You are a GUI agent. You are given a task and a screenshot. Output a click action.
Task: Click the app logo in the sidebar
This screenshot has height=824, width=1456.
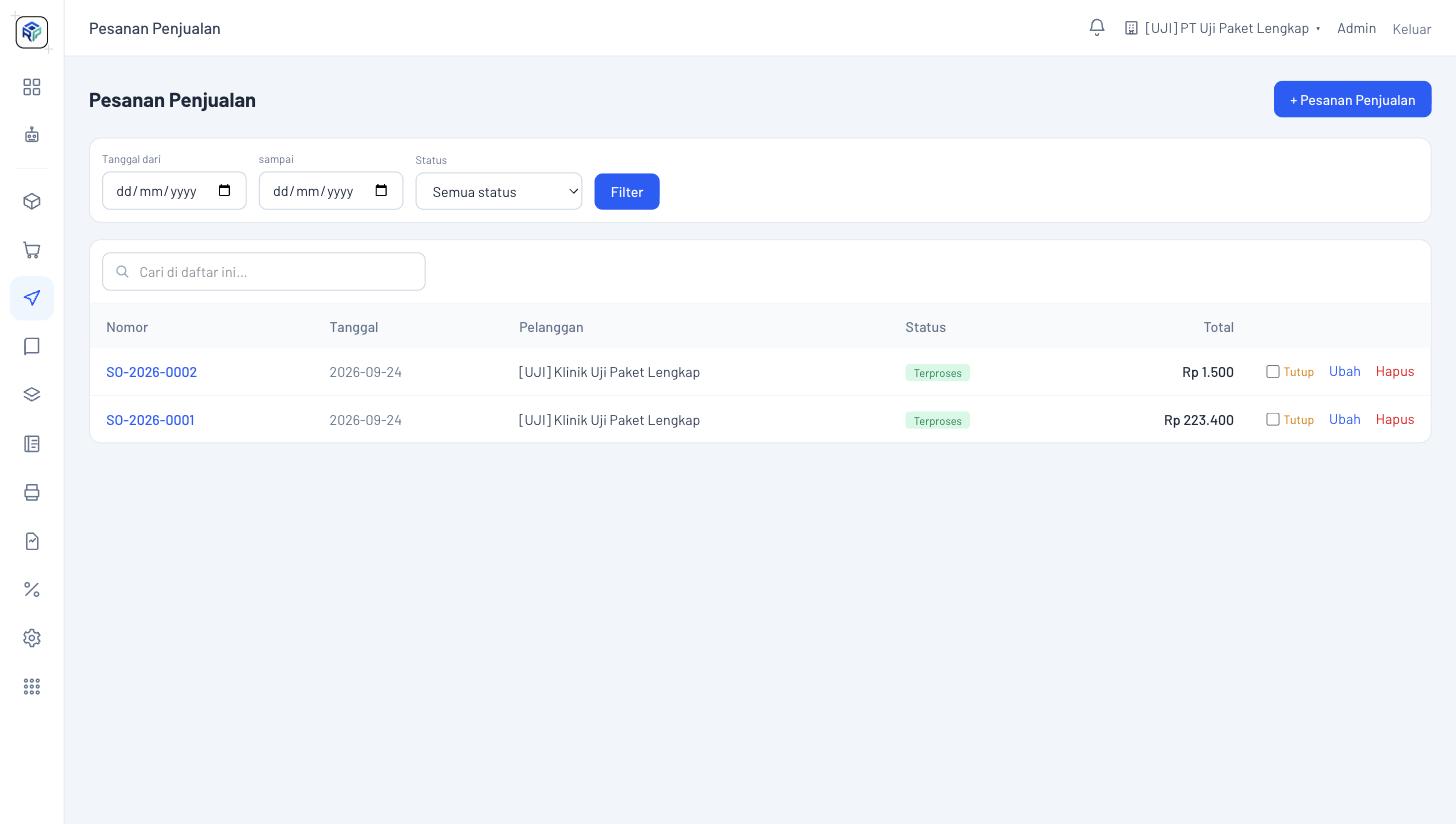(x=32, y=32)
